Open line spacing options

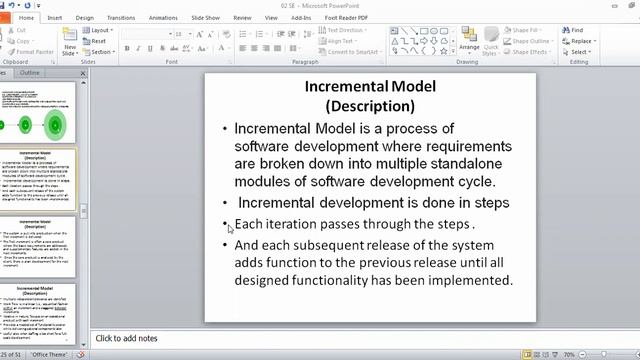point(309,34)
